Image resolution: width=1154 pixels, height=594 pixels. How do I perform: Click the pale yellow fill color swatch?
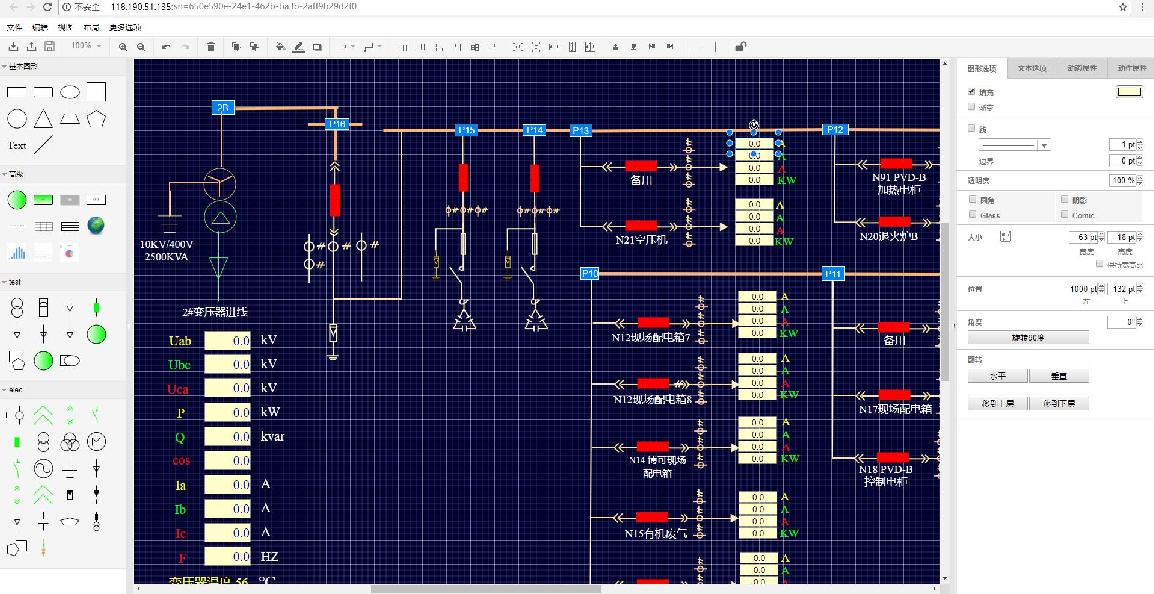pyautogui.click(x=1128, y=92)
